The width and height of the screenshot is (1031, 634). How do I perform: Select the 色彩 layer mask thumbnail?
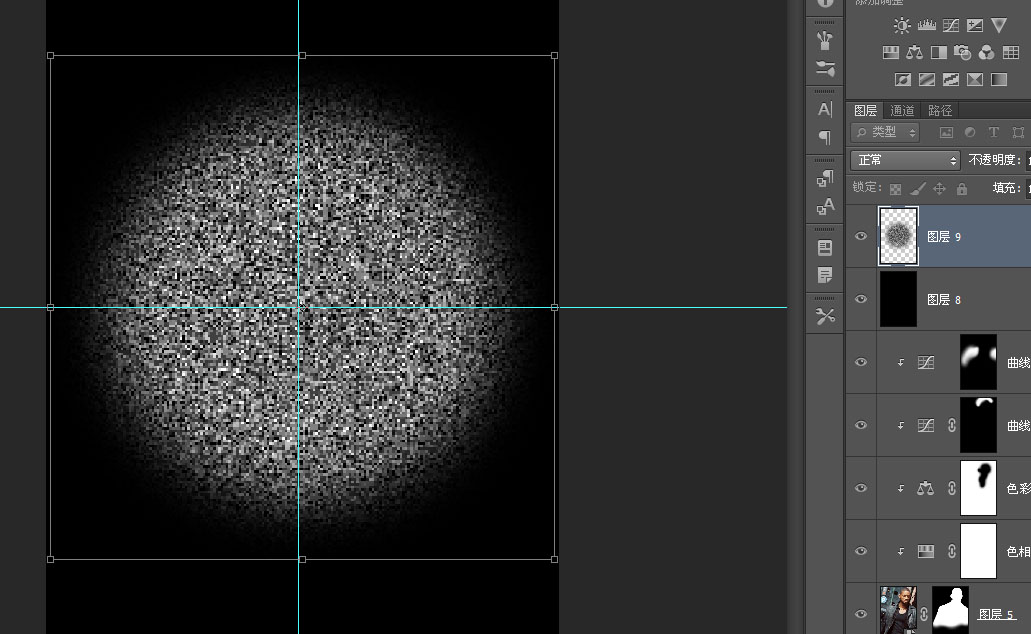pyautogui.click(x=978, y=488)
